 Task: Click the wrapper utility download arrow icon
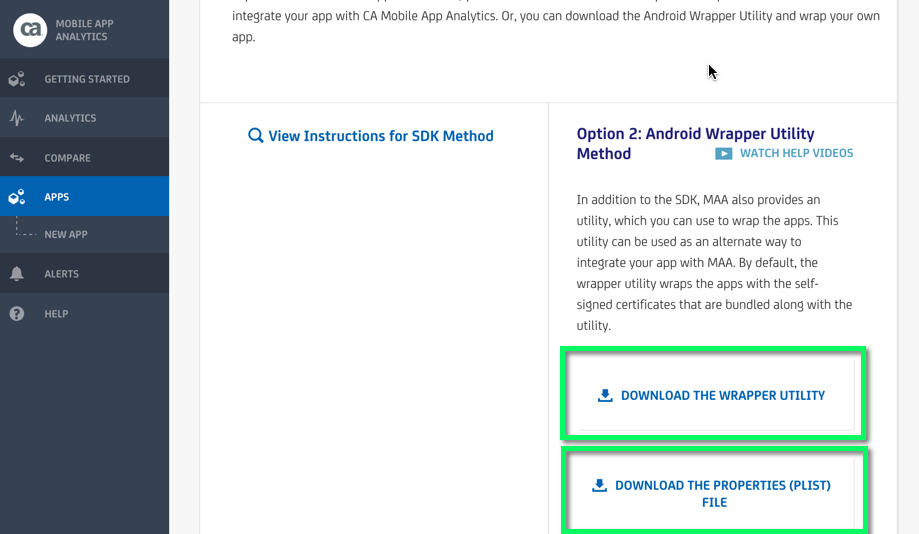[x=605, y=396]
